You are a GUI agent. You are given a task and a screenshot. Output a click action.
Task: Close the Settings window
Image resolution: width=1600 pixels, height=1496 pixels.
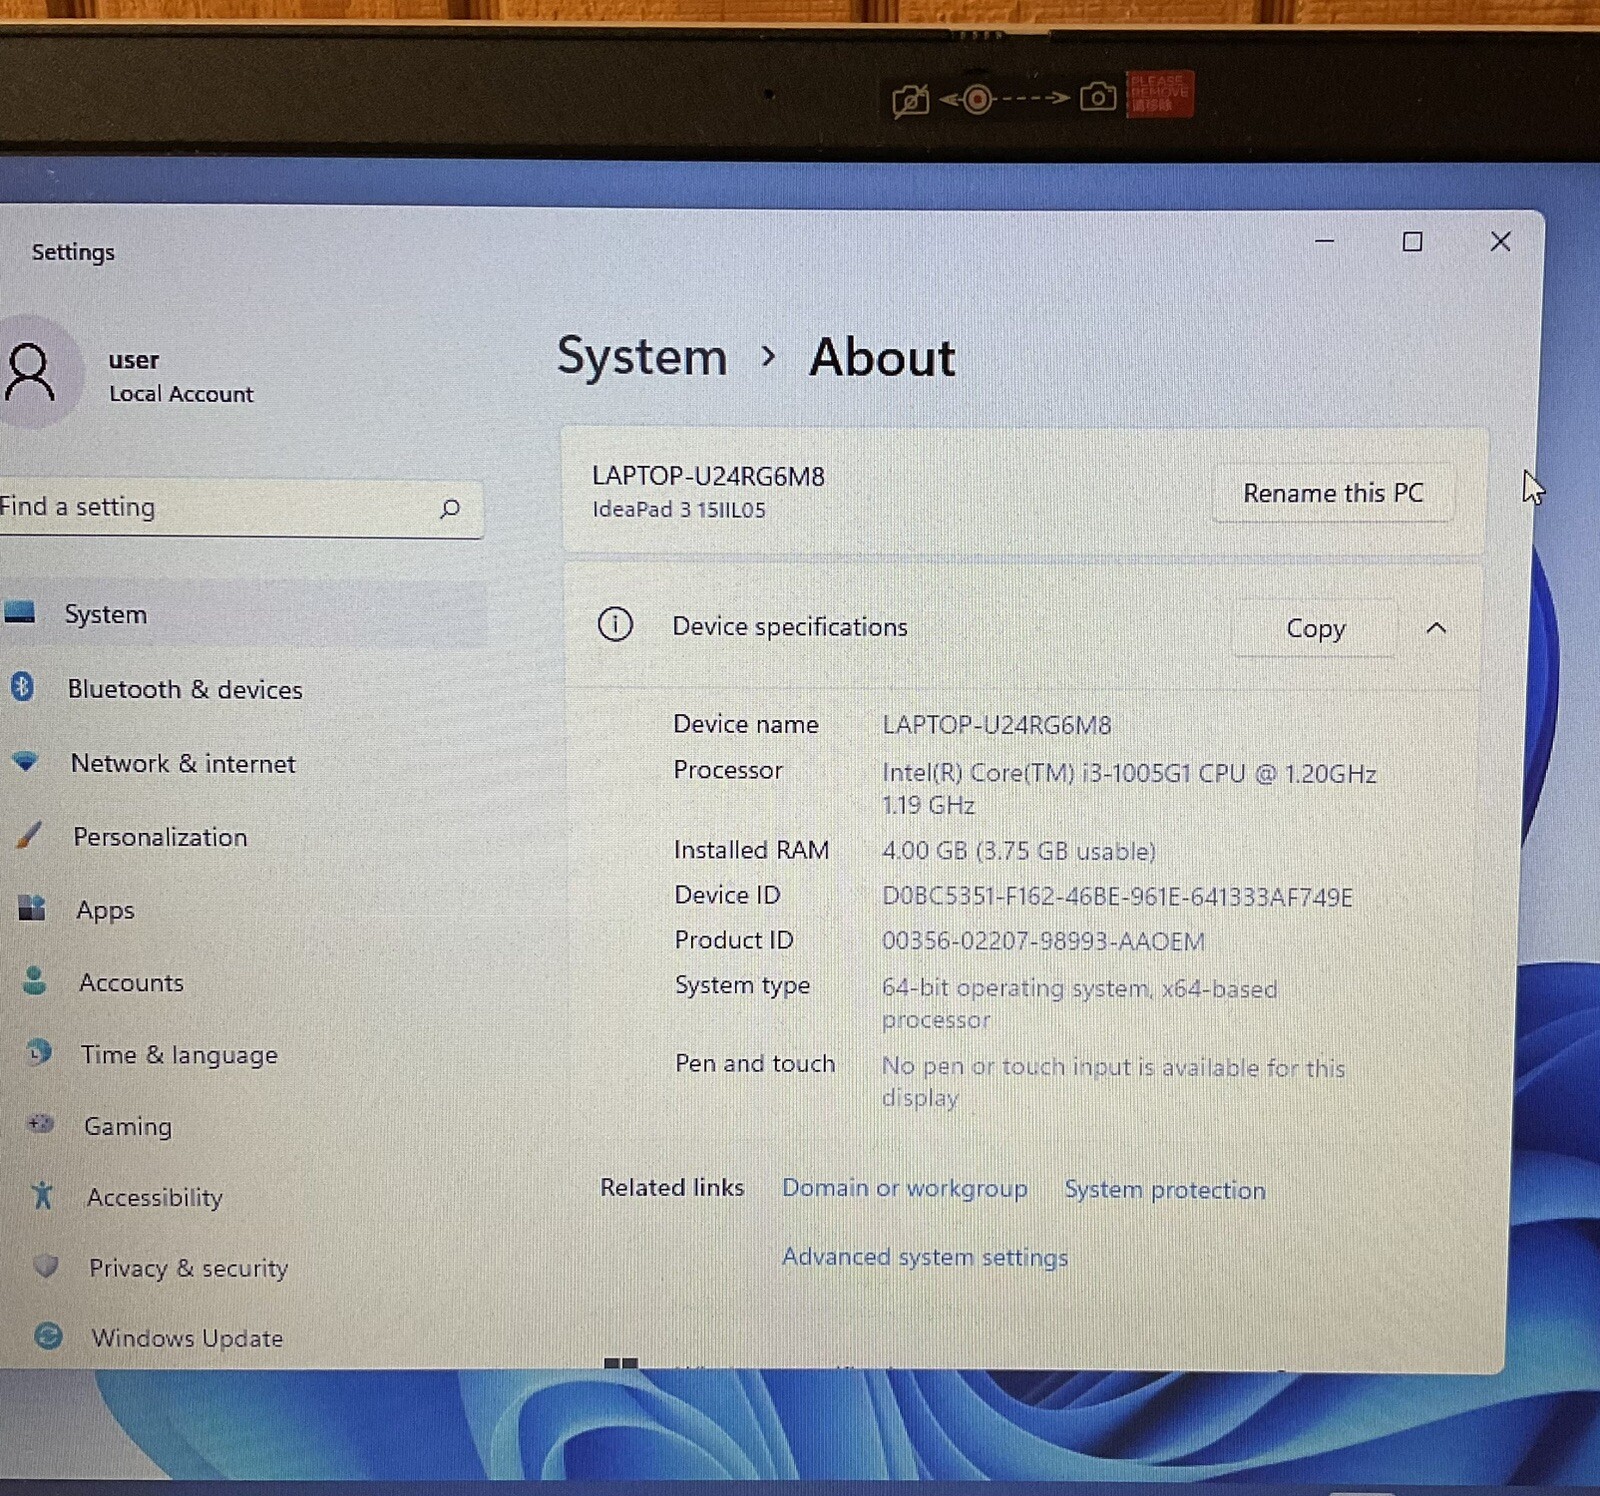tap(1500, 241)
